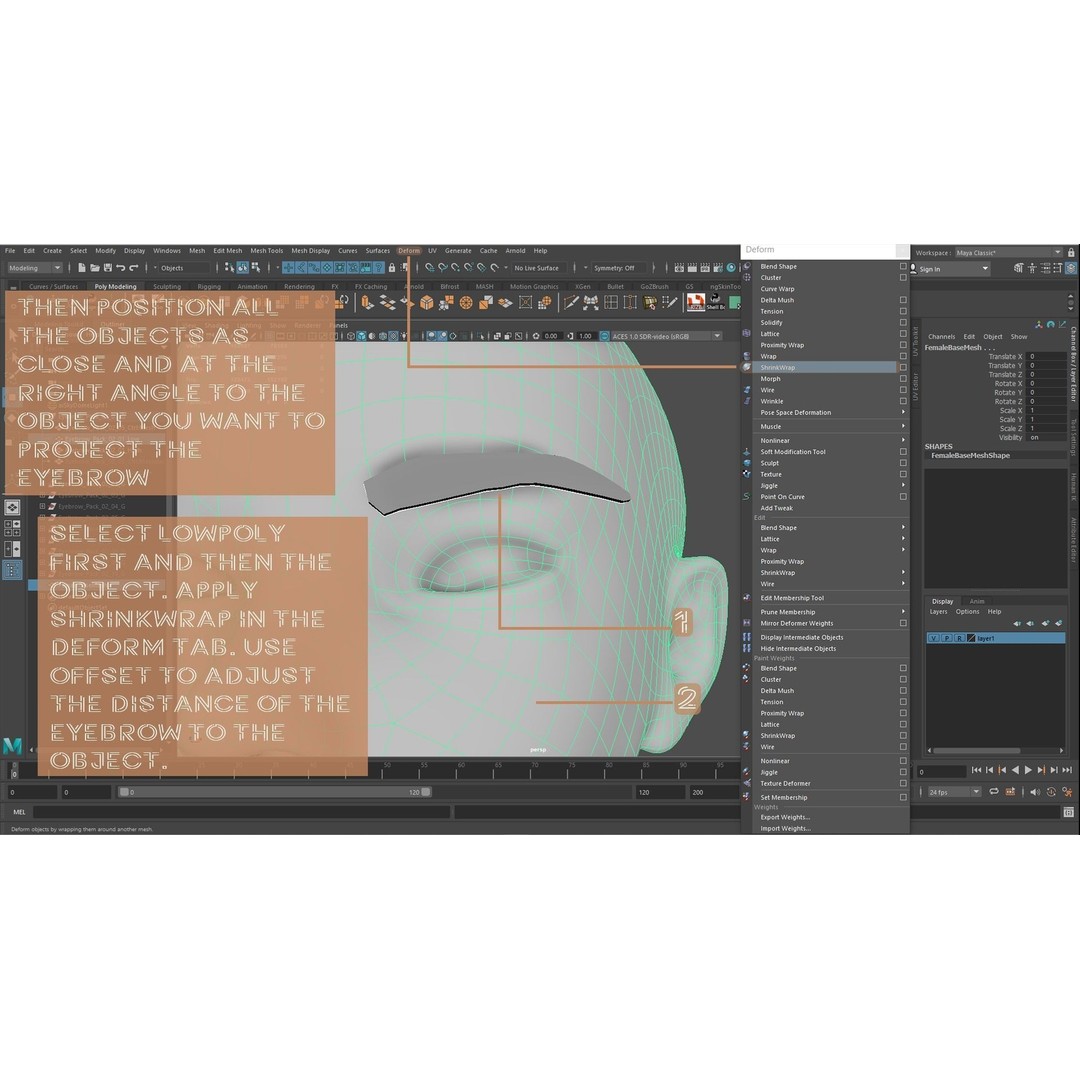
Task: Click the Redo arrow icon
Action: coord(134,268)
